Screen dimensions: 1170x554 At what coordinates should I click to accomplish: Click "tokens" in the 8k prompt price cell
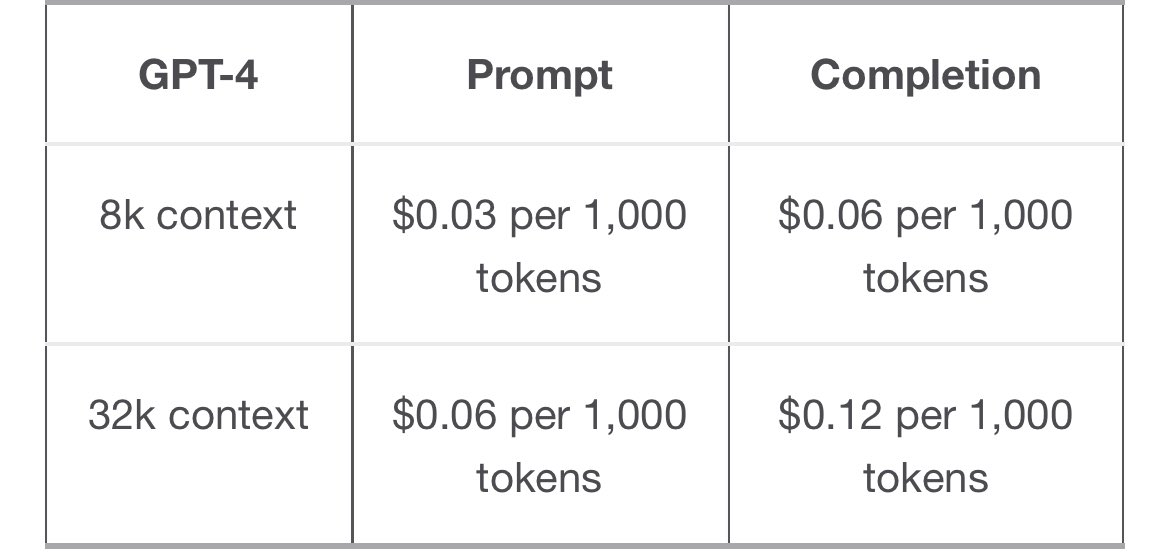pos(539,277)
